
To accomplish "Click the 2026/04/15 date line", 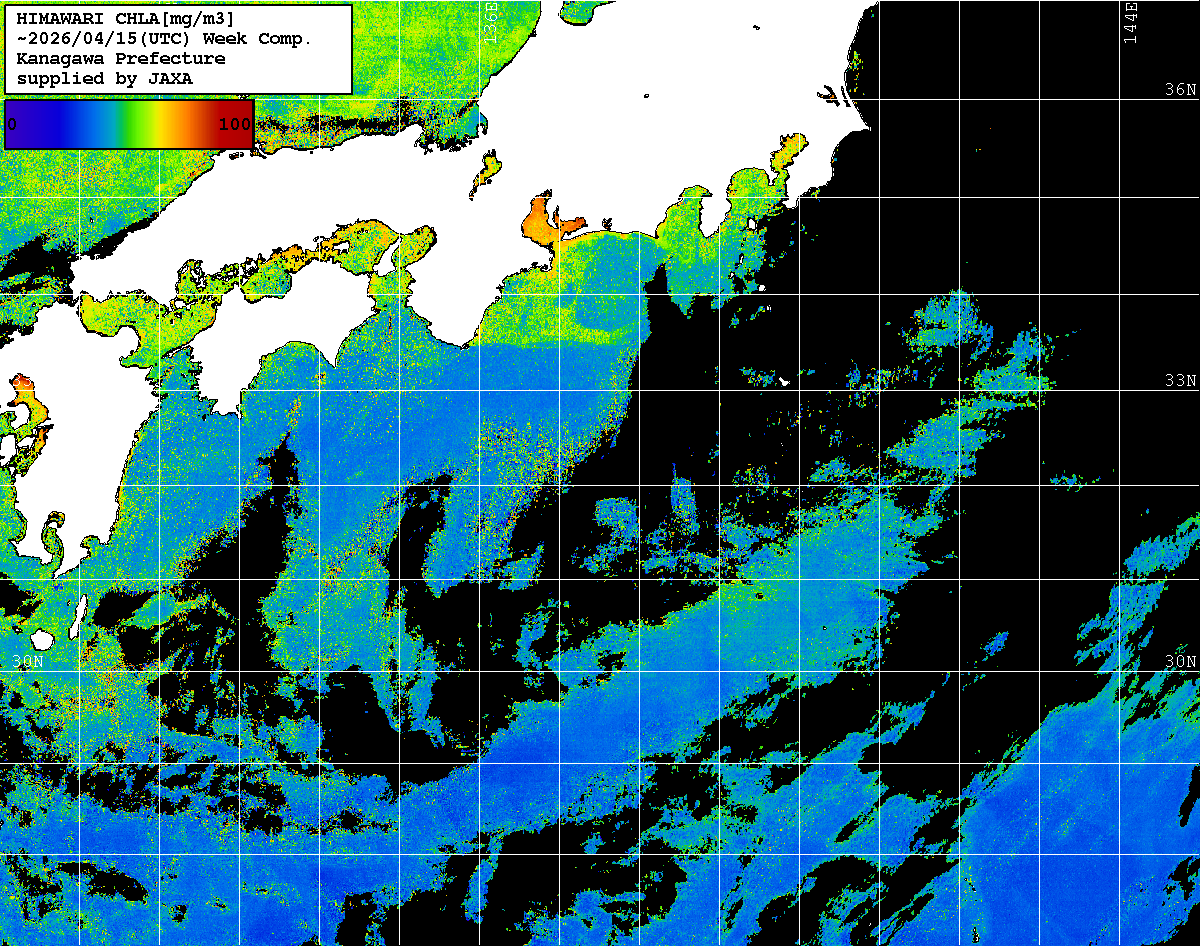I will click(165, 39).
